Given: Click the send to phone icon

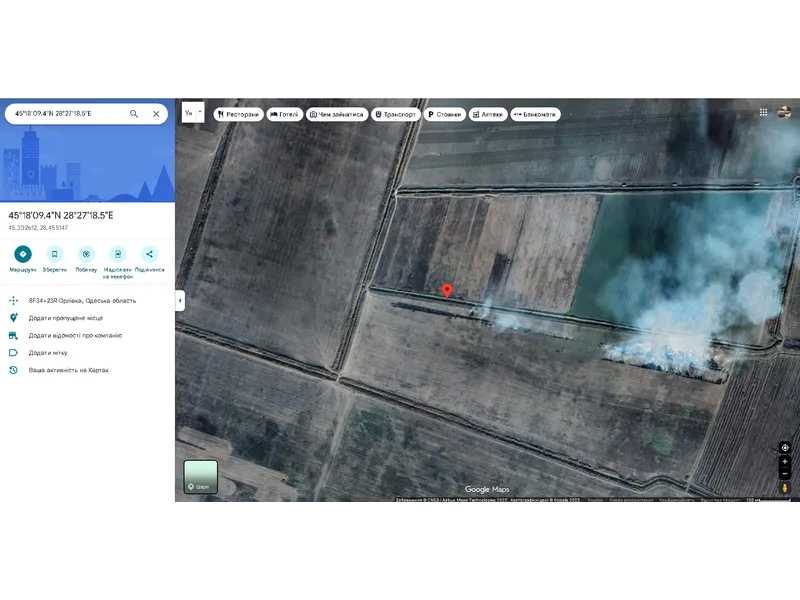Looking at the screenshot, I should click(x=118, y=254).
